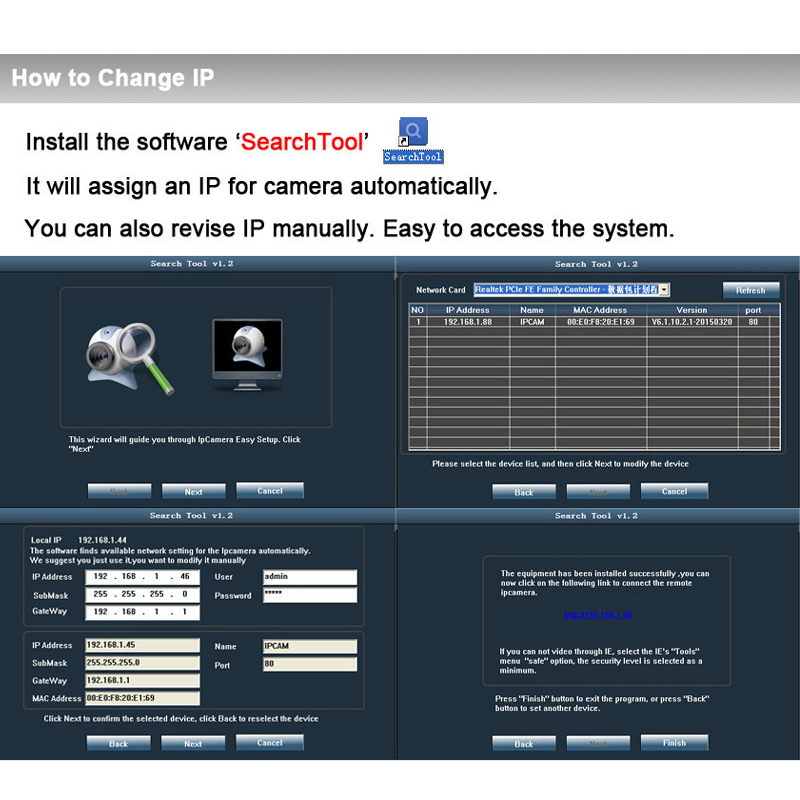Select the 192.168.1.88 IPCAM device row
800x800 pixels.
pos(594,322)
